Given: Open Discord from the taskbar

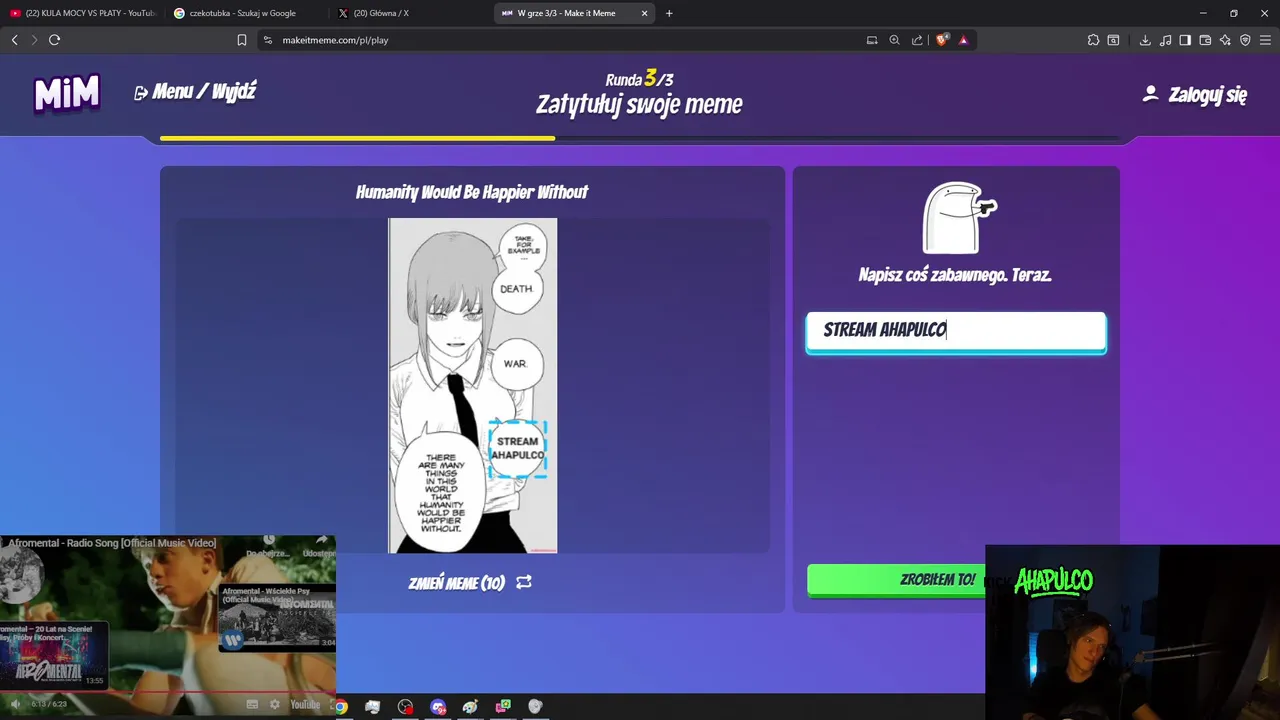Looking at the screenshot, I should [x=438, y=706].
